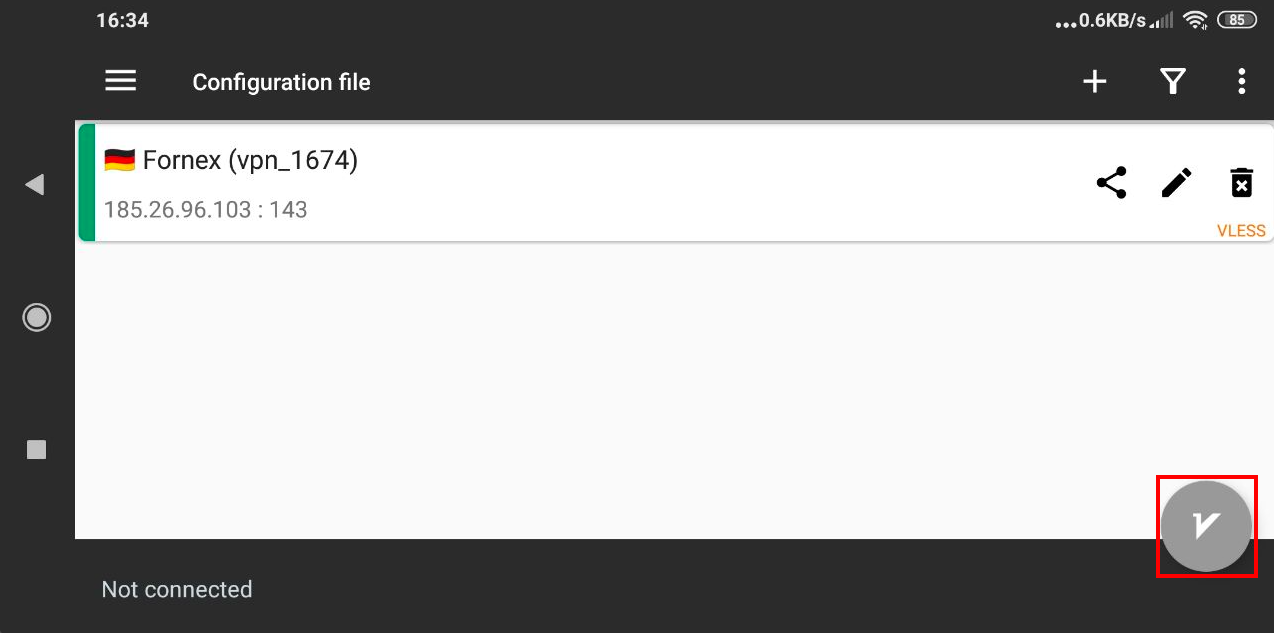This screenshot has width=1274, height=633.
Task: Add a new configuration with plus icon
Action: (x=1095, y=81)
